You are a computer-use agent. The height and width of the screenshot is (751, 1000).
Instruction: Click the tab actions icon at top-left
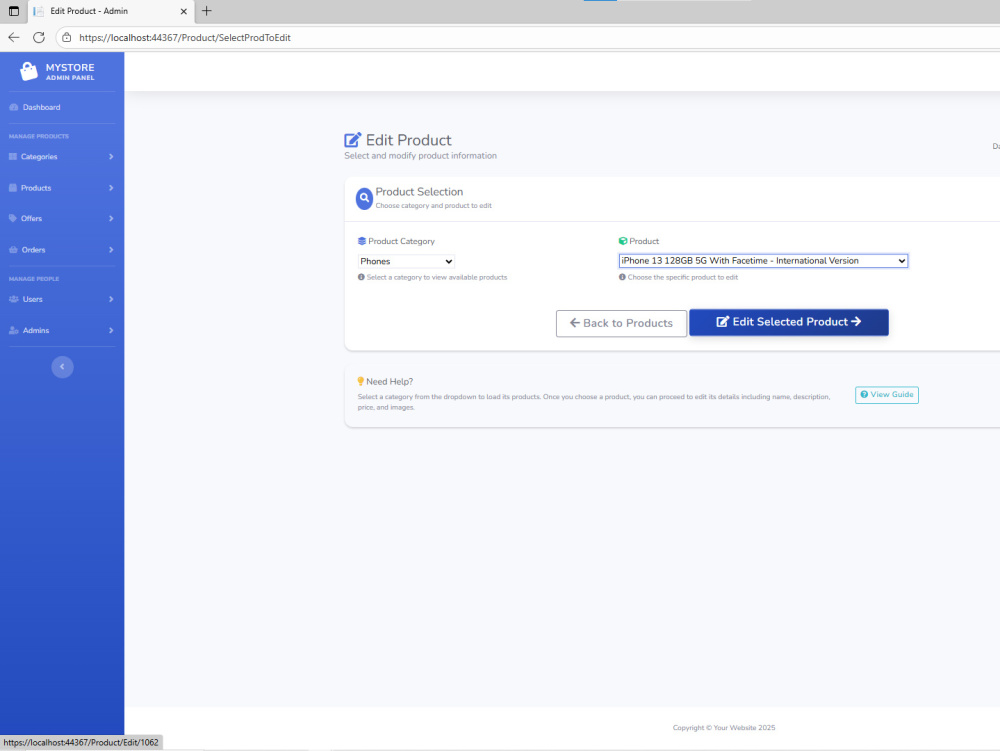tap(13, 11)
